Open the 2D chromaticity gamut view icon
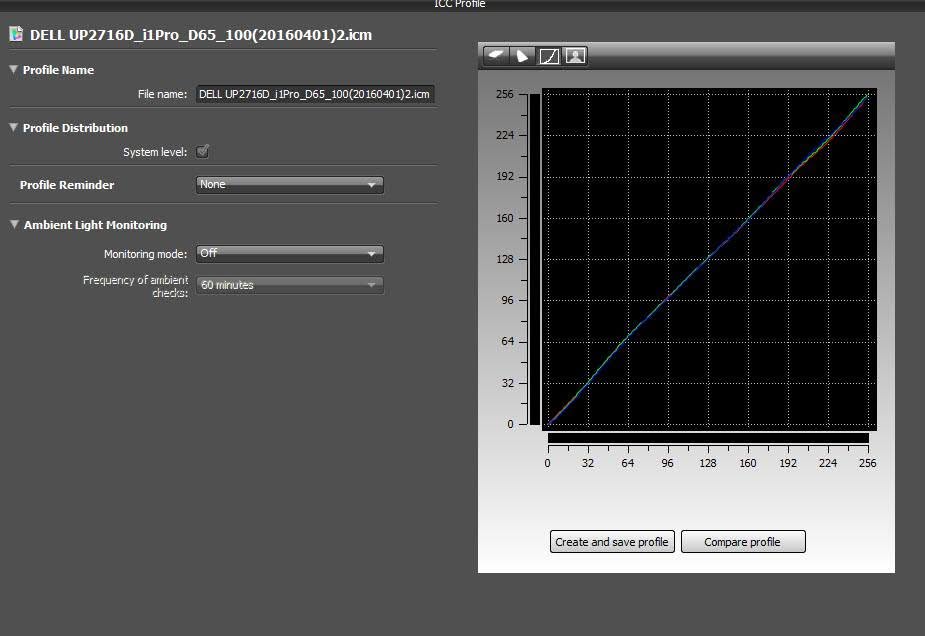Screen dimensions: 925x636 pos(521,56)
